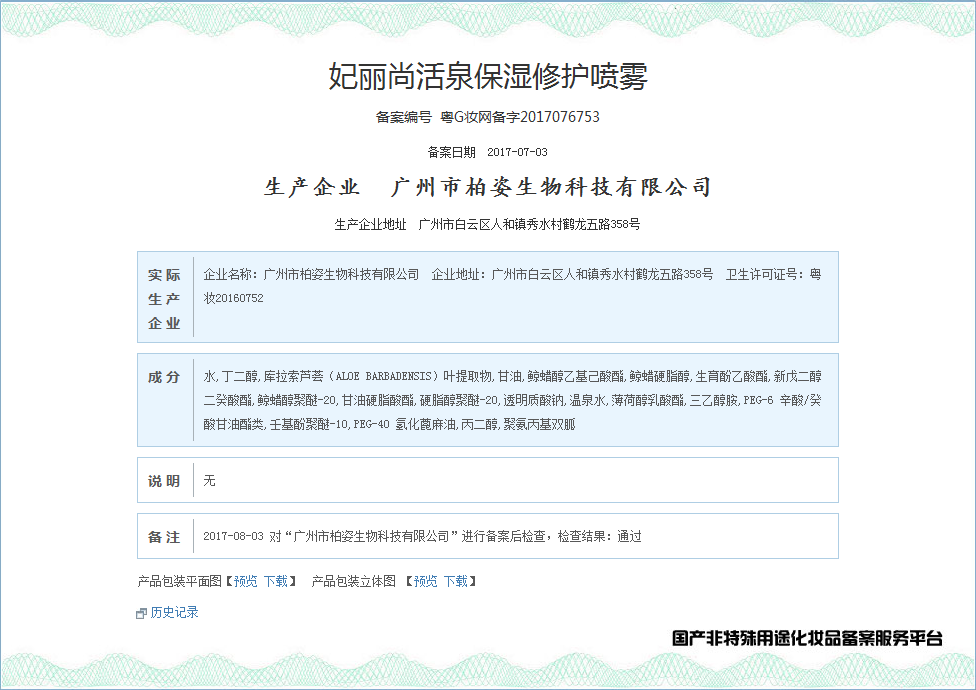Click the ingredient 氢化蓖麻油
Image resolution: width=976 pixels, height=690 pixels.
tap(426, 424)
